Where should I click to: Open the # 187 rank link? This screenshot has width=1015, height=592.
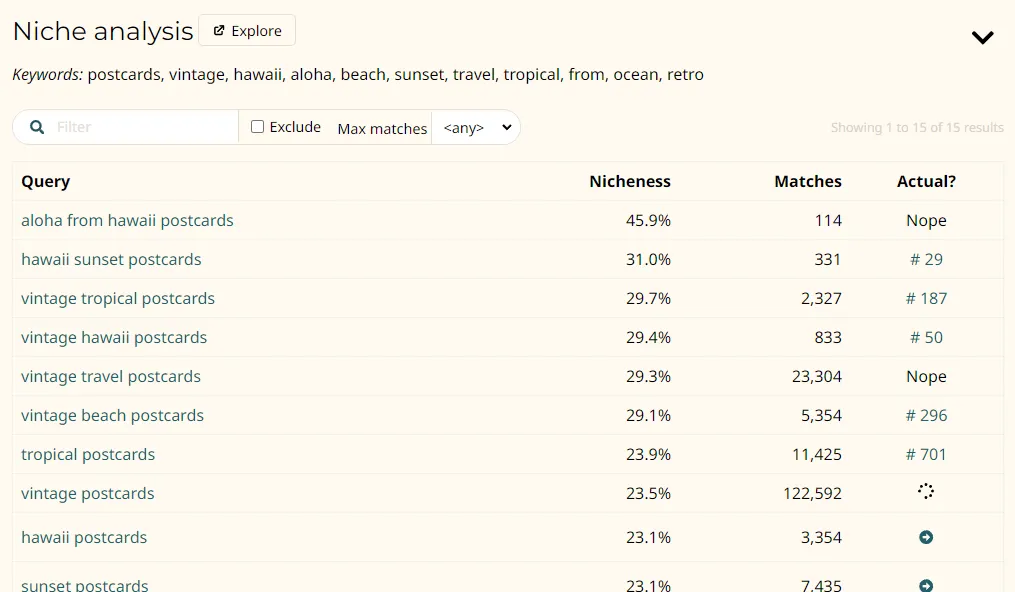click(x=926, y=299)
